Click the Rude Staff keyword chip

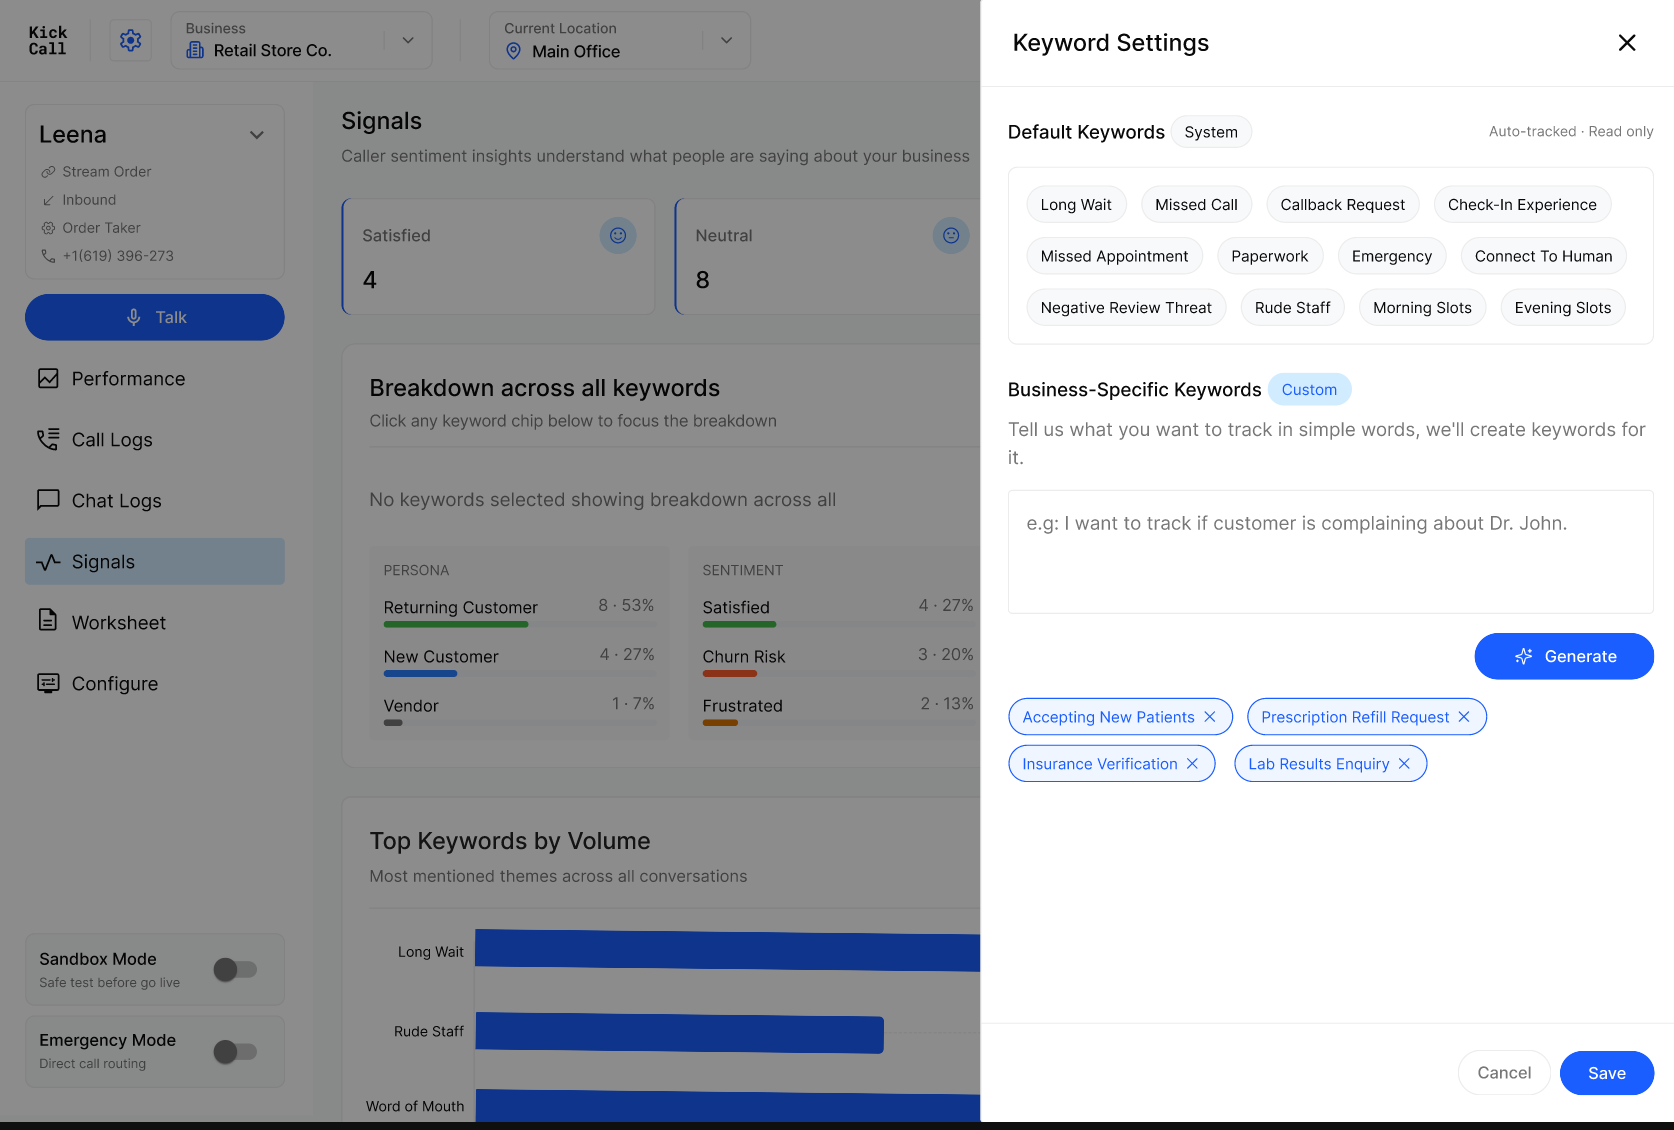tap(1293, 308)
